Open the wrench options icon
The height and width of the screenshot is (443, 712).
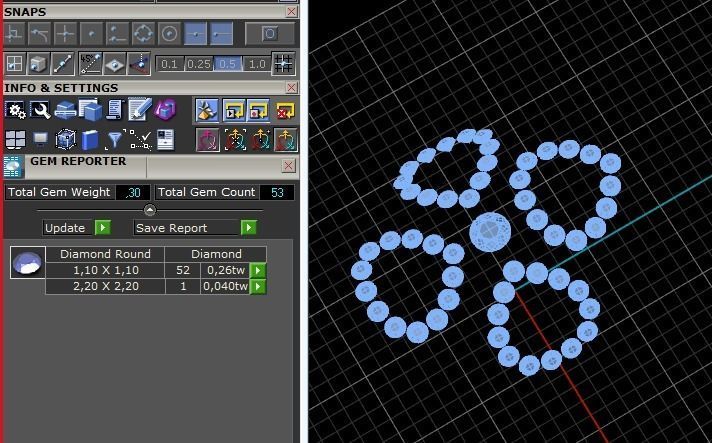40,110
